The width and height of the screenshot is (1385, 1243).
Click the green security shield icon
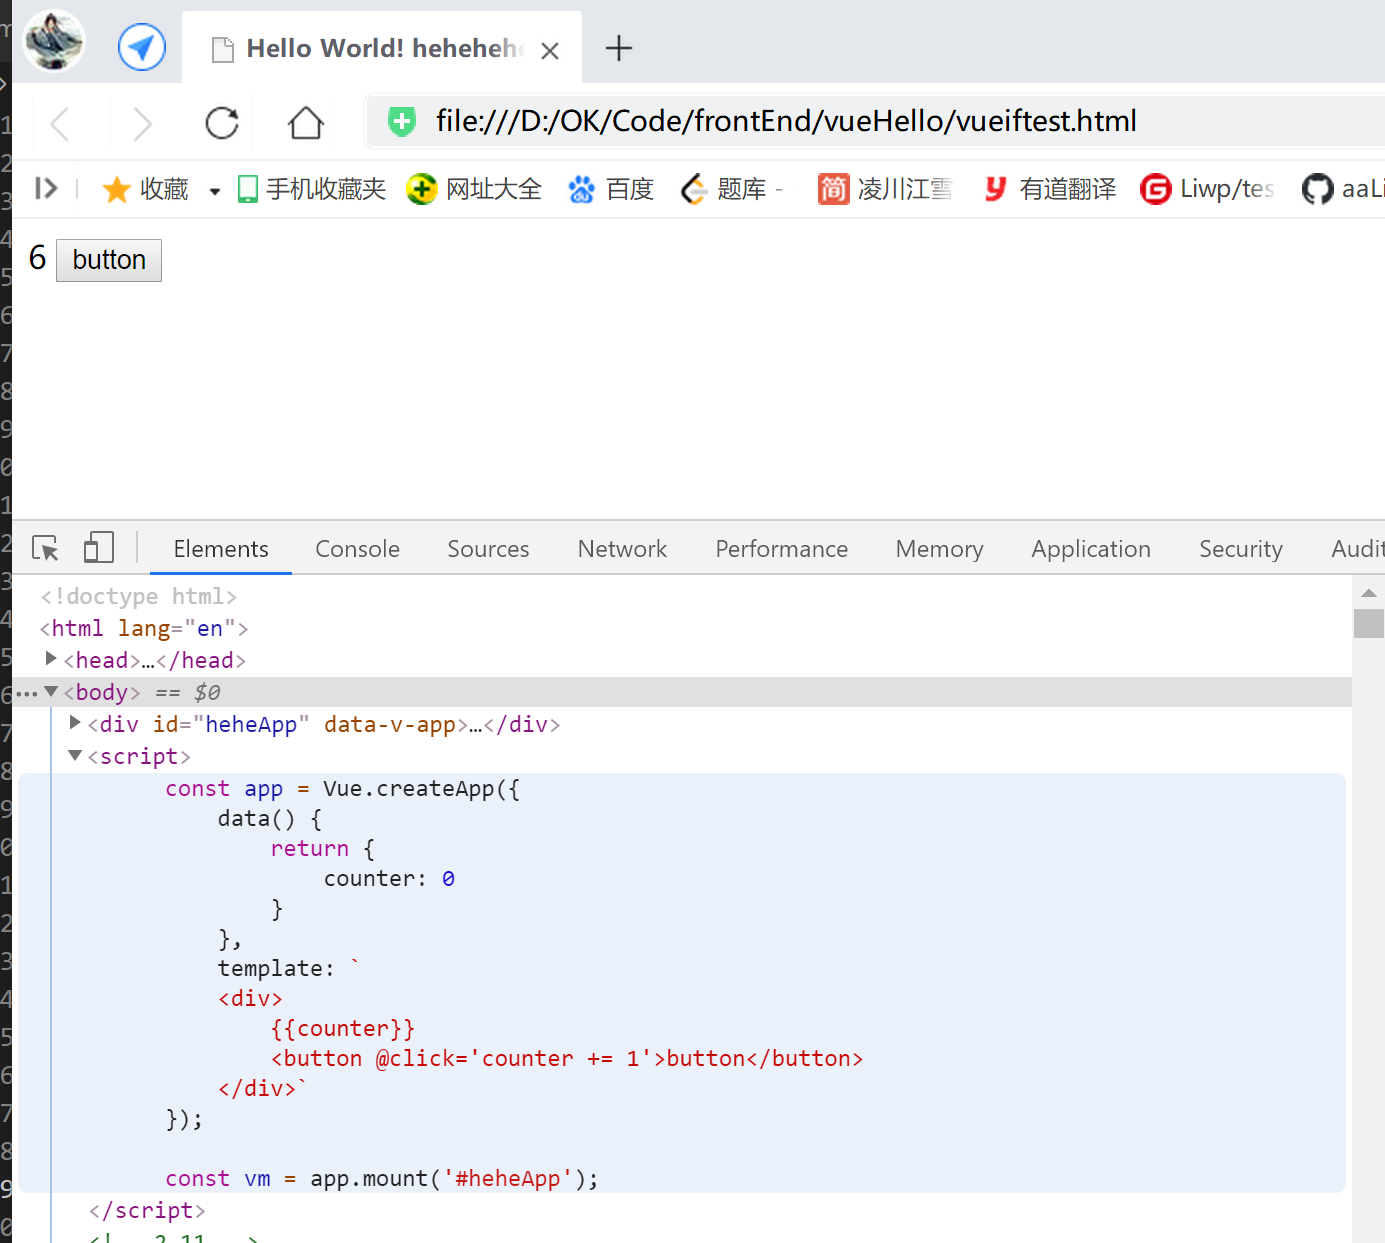pos(402,122)
